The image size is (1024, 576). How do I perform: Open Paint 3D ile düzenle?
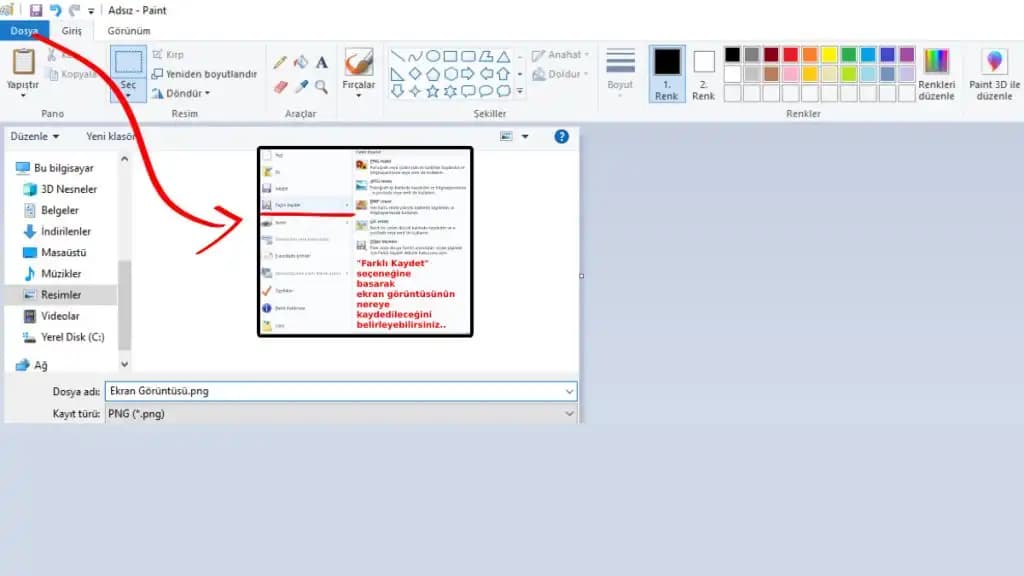coord(995,75)
